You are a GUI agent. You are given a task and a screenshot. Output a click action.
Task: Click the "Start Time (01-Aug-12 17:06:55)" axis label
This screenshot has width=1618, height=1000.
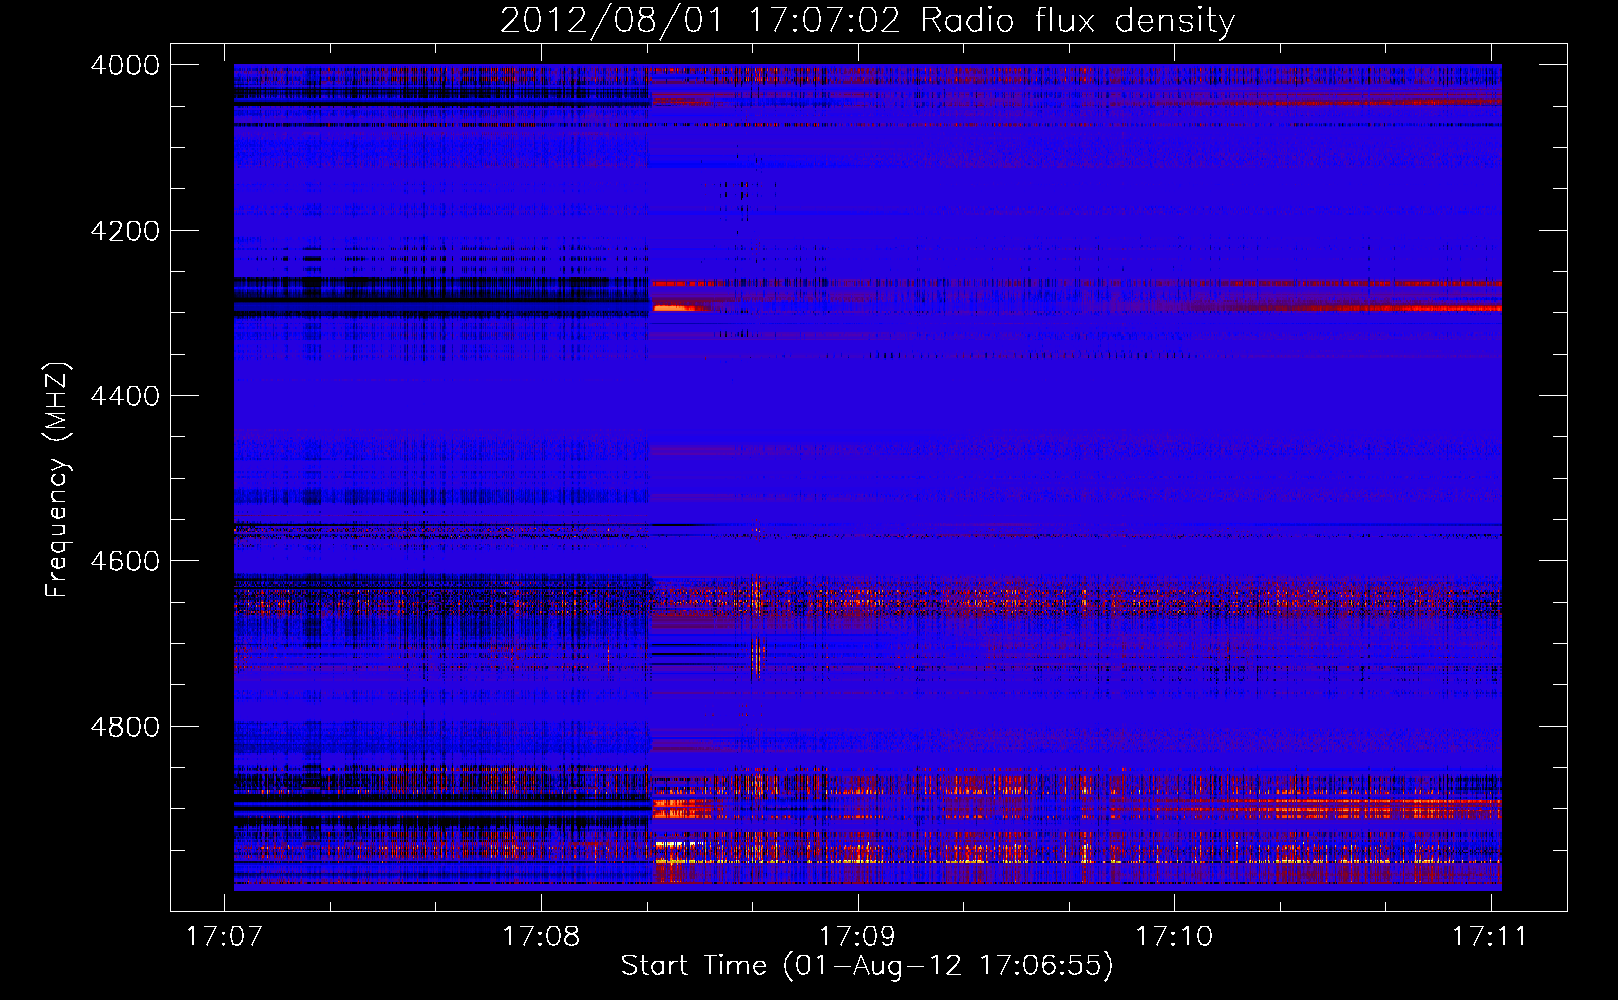(x=867, y=966)
